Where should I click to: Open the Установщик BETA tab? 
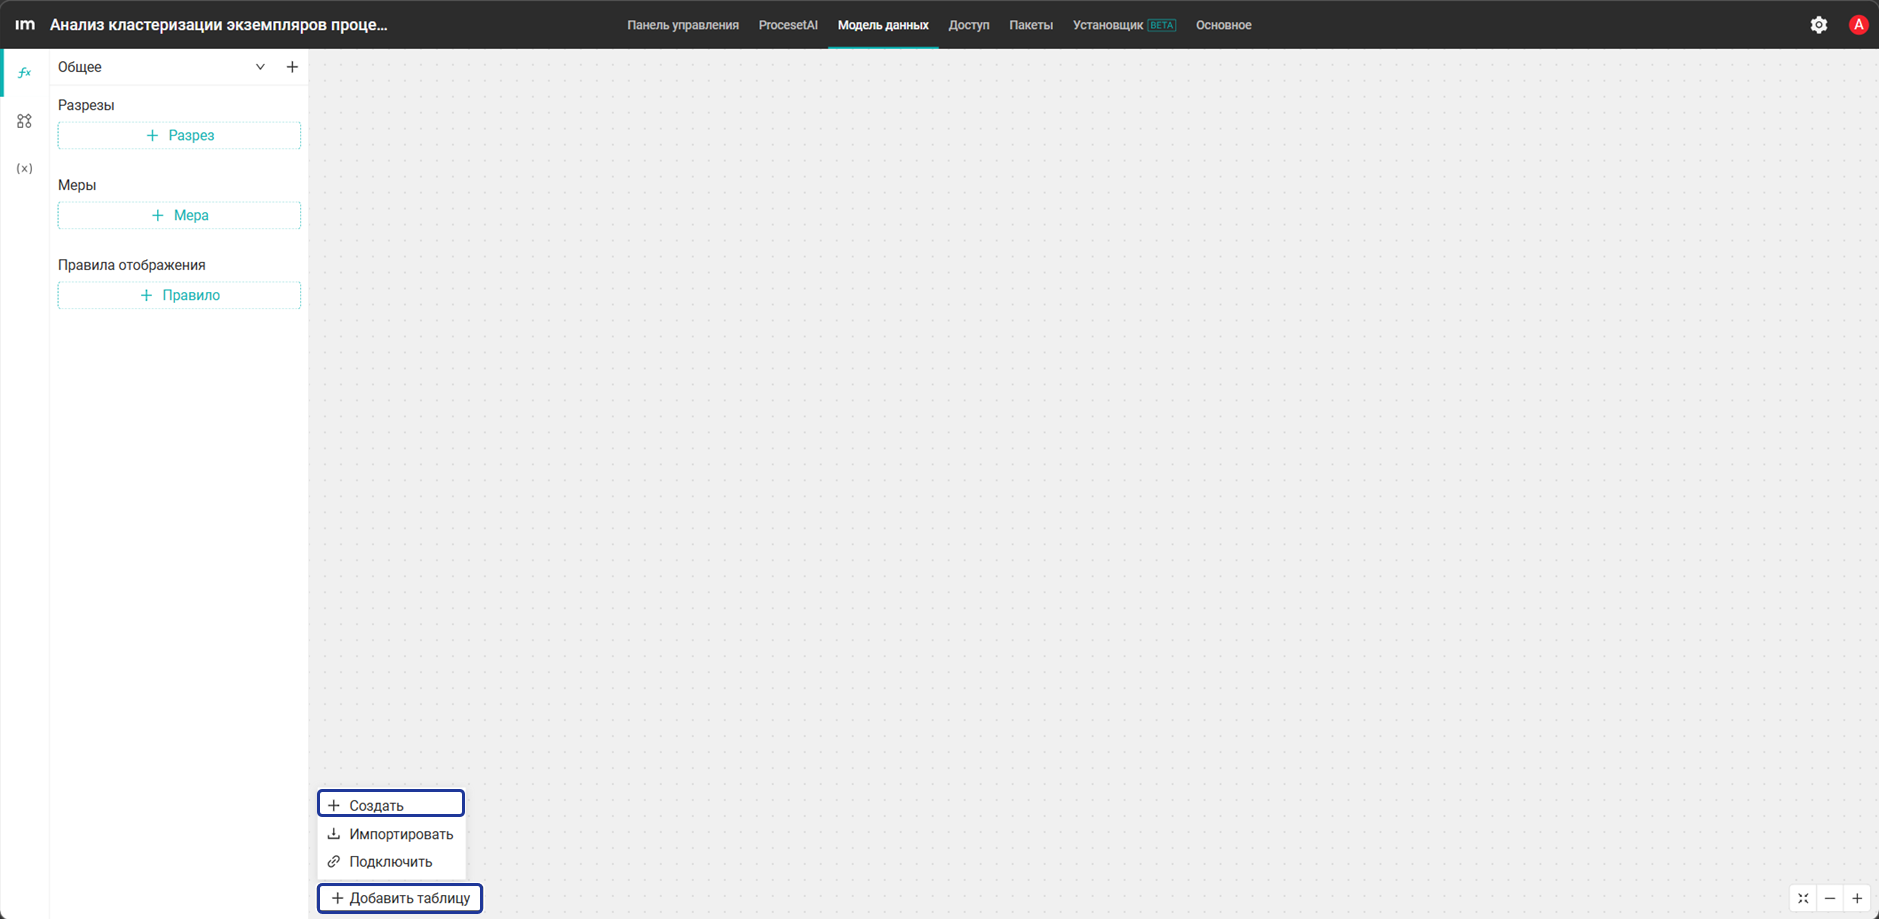(1124, 25)
